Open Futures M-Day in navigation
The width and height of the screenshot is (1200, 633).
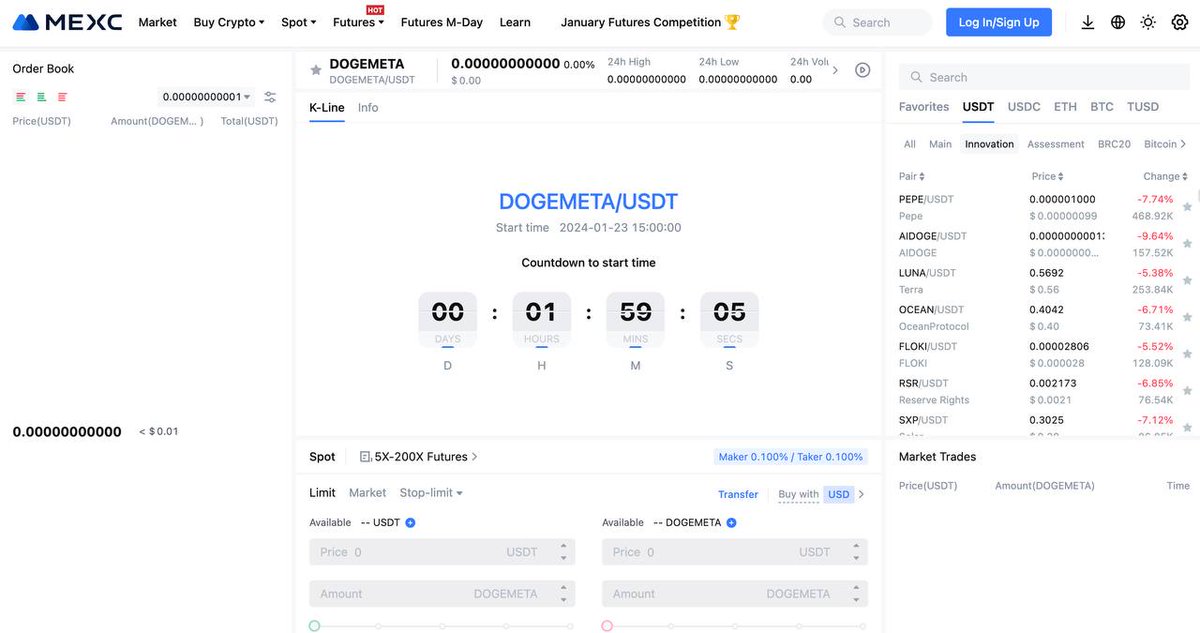coord(442,22)
